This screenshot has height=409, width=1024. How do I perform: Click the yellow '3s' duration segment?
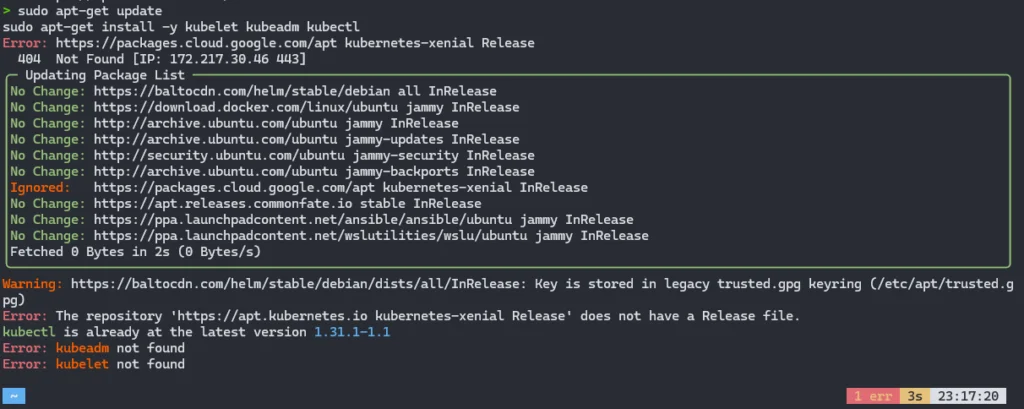914,396
